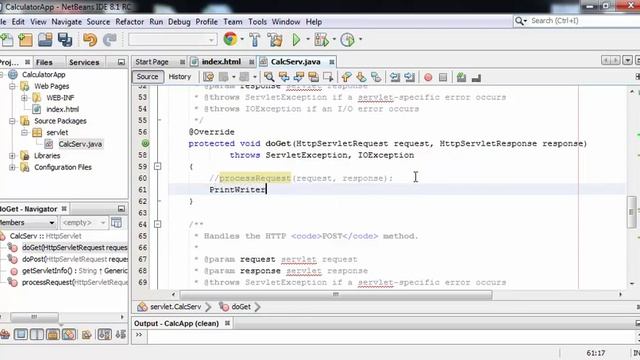The height and width of the screenshot is (360, 640).
Task: Expand the Libraries tree node
Action: [12, 156]
